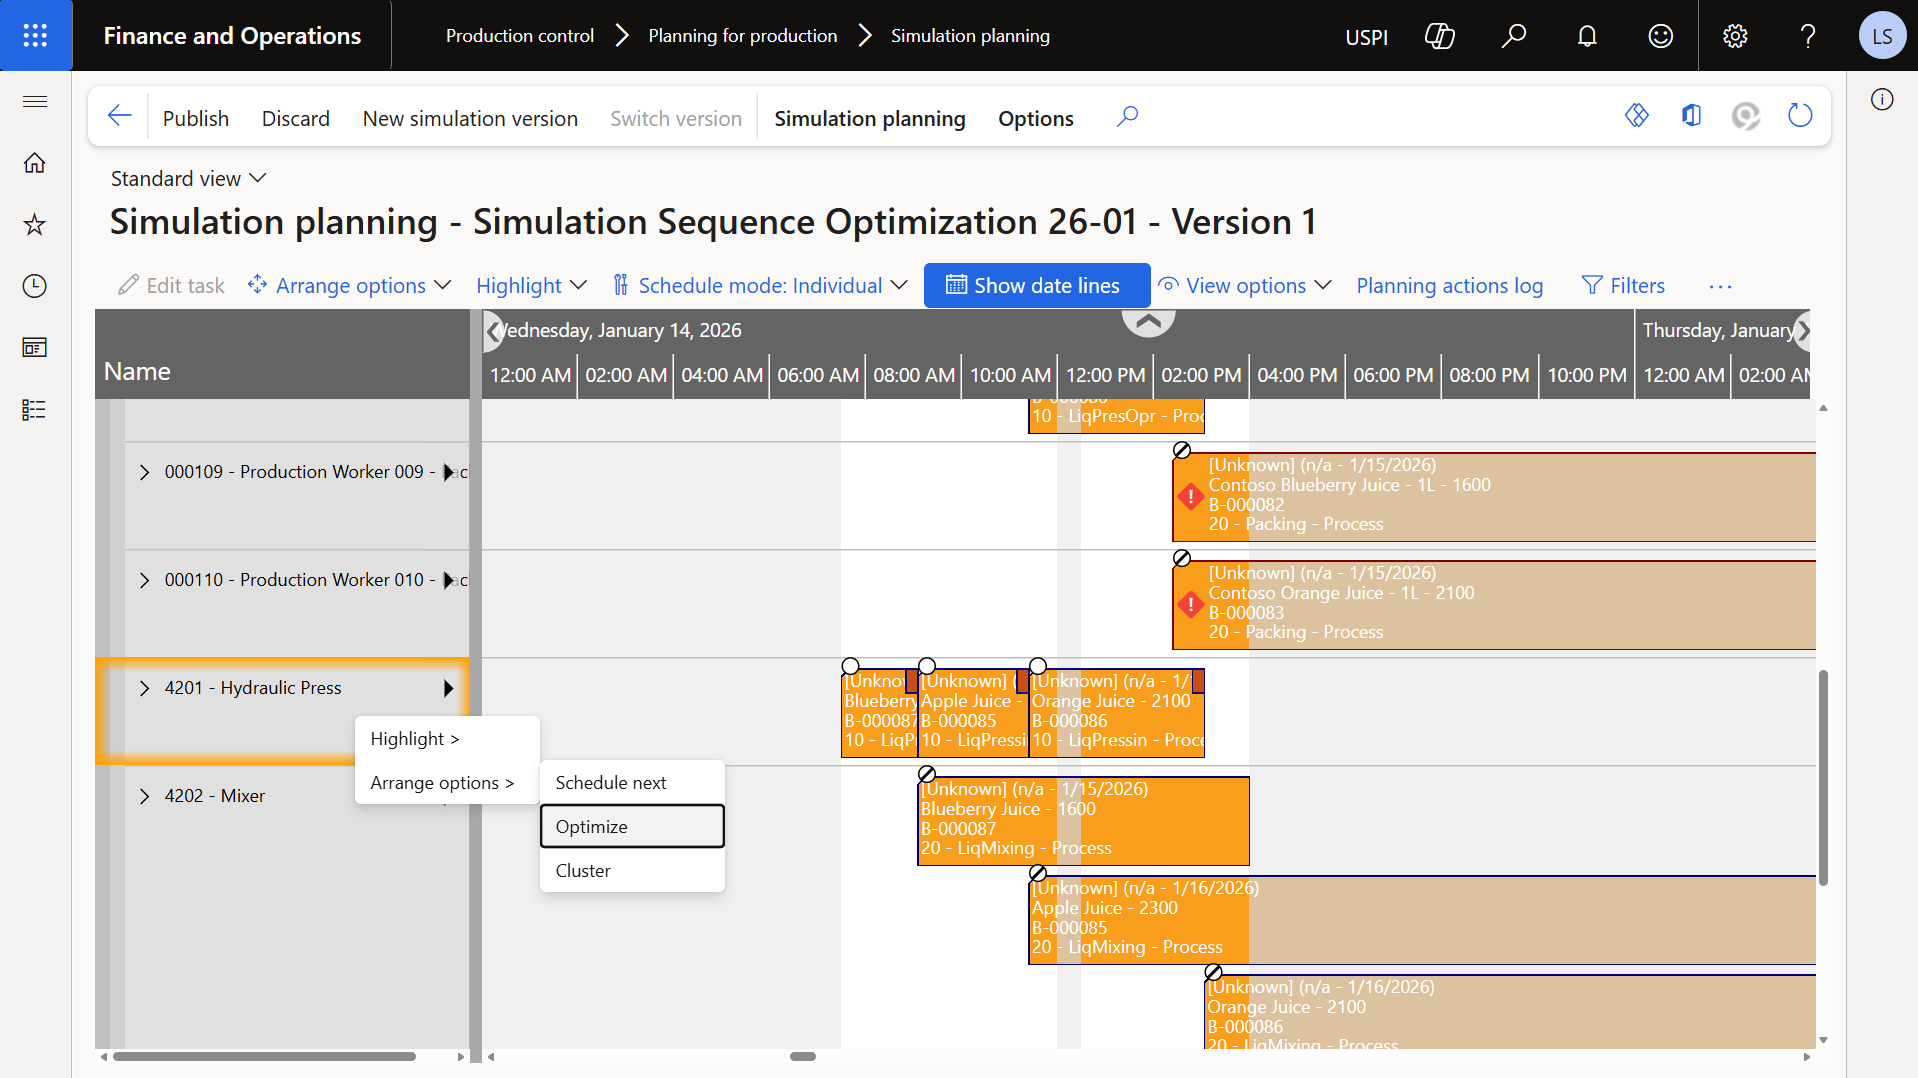Open the navigation search magnifier icon

pyautogui.click(x=1514, y=35)
